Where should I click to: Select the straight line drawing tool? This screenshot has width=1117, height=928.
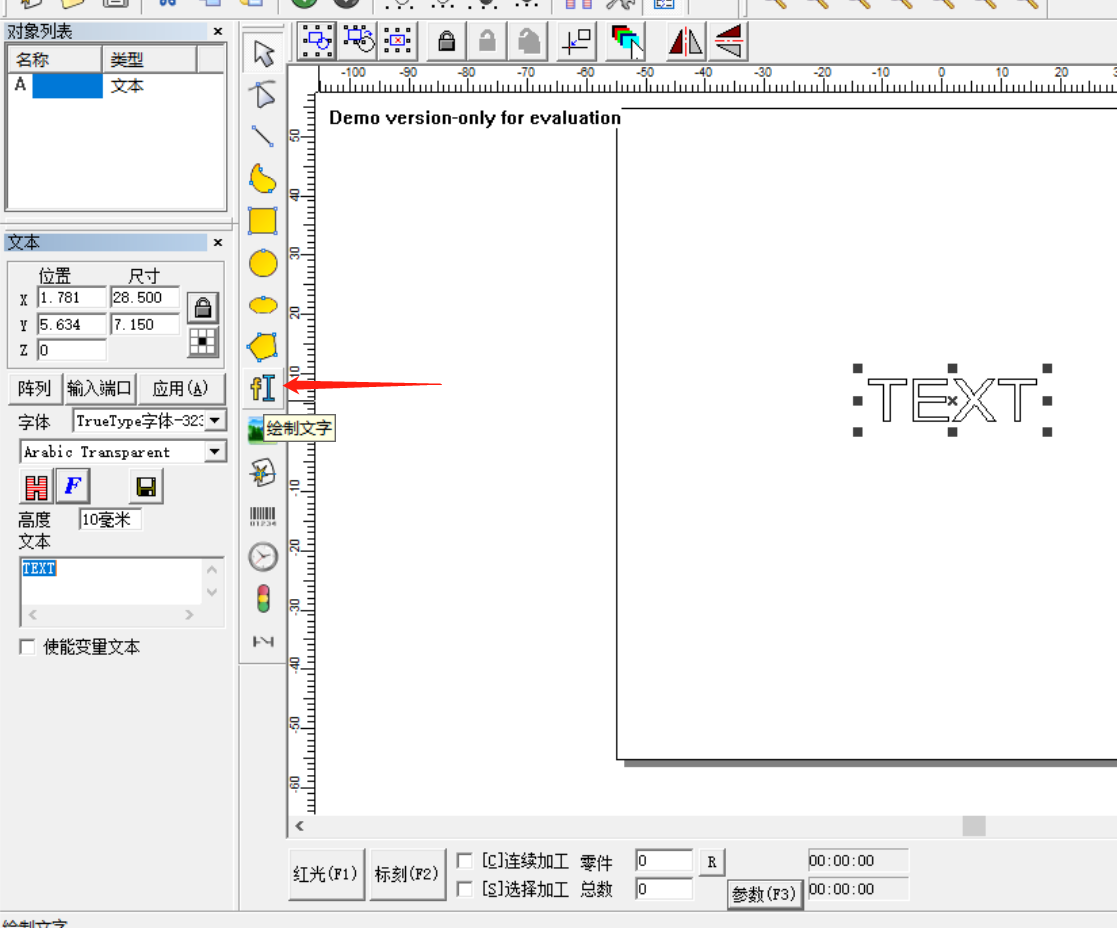[x=263, y=136]
